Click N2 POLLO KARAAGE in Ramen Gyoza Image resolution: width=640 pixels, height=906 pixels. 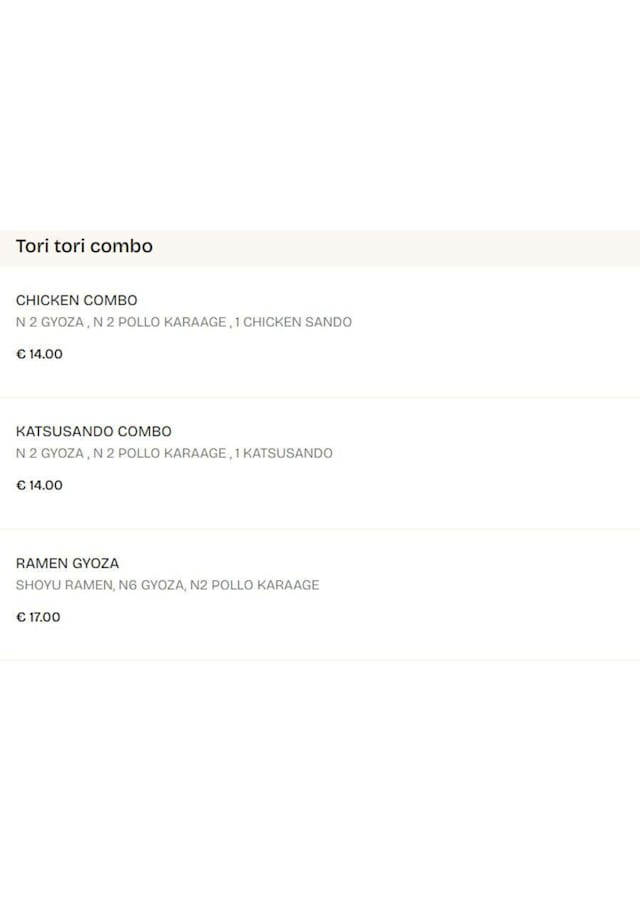(254, 585)
